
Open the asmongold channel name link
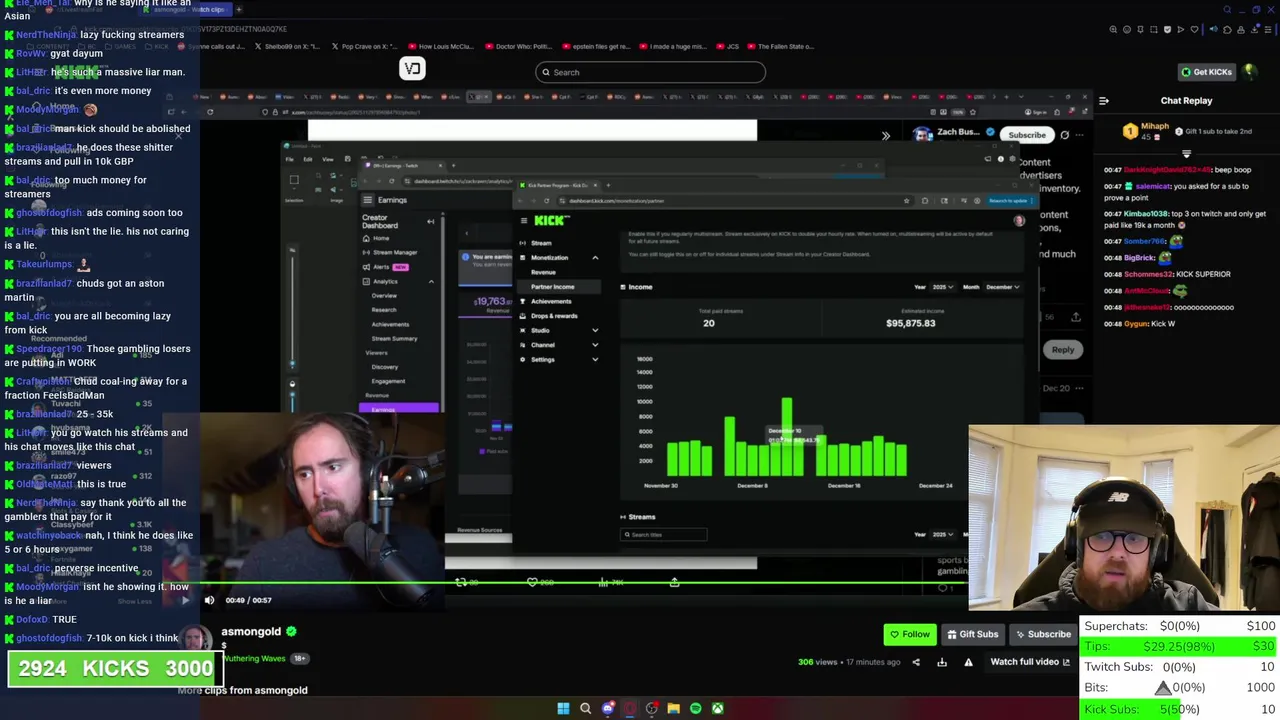tap(251, 632)
